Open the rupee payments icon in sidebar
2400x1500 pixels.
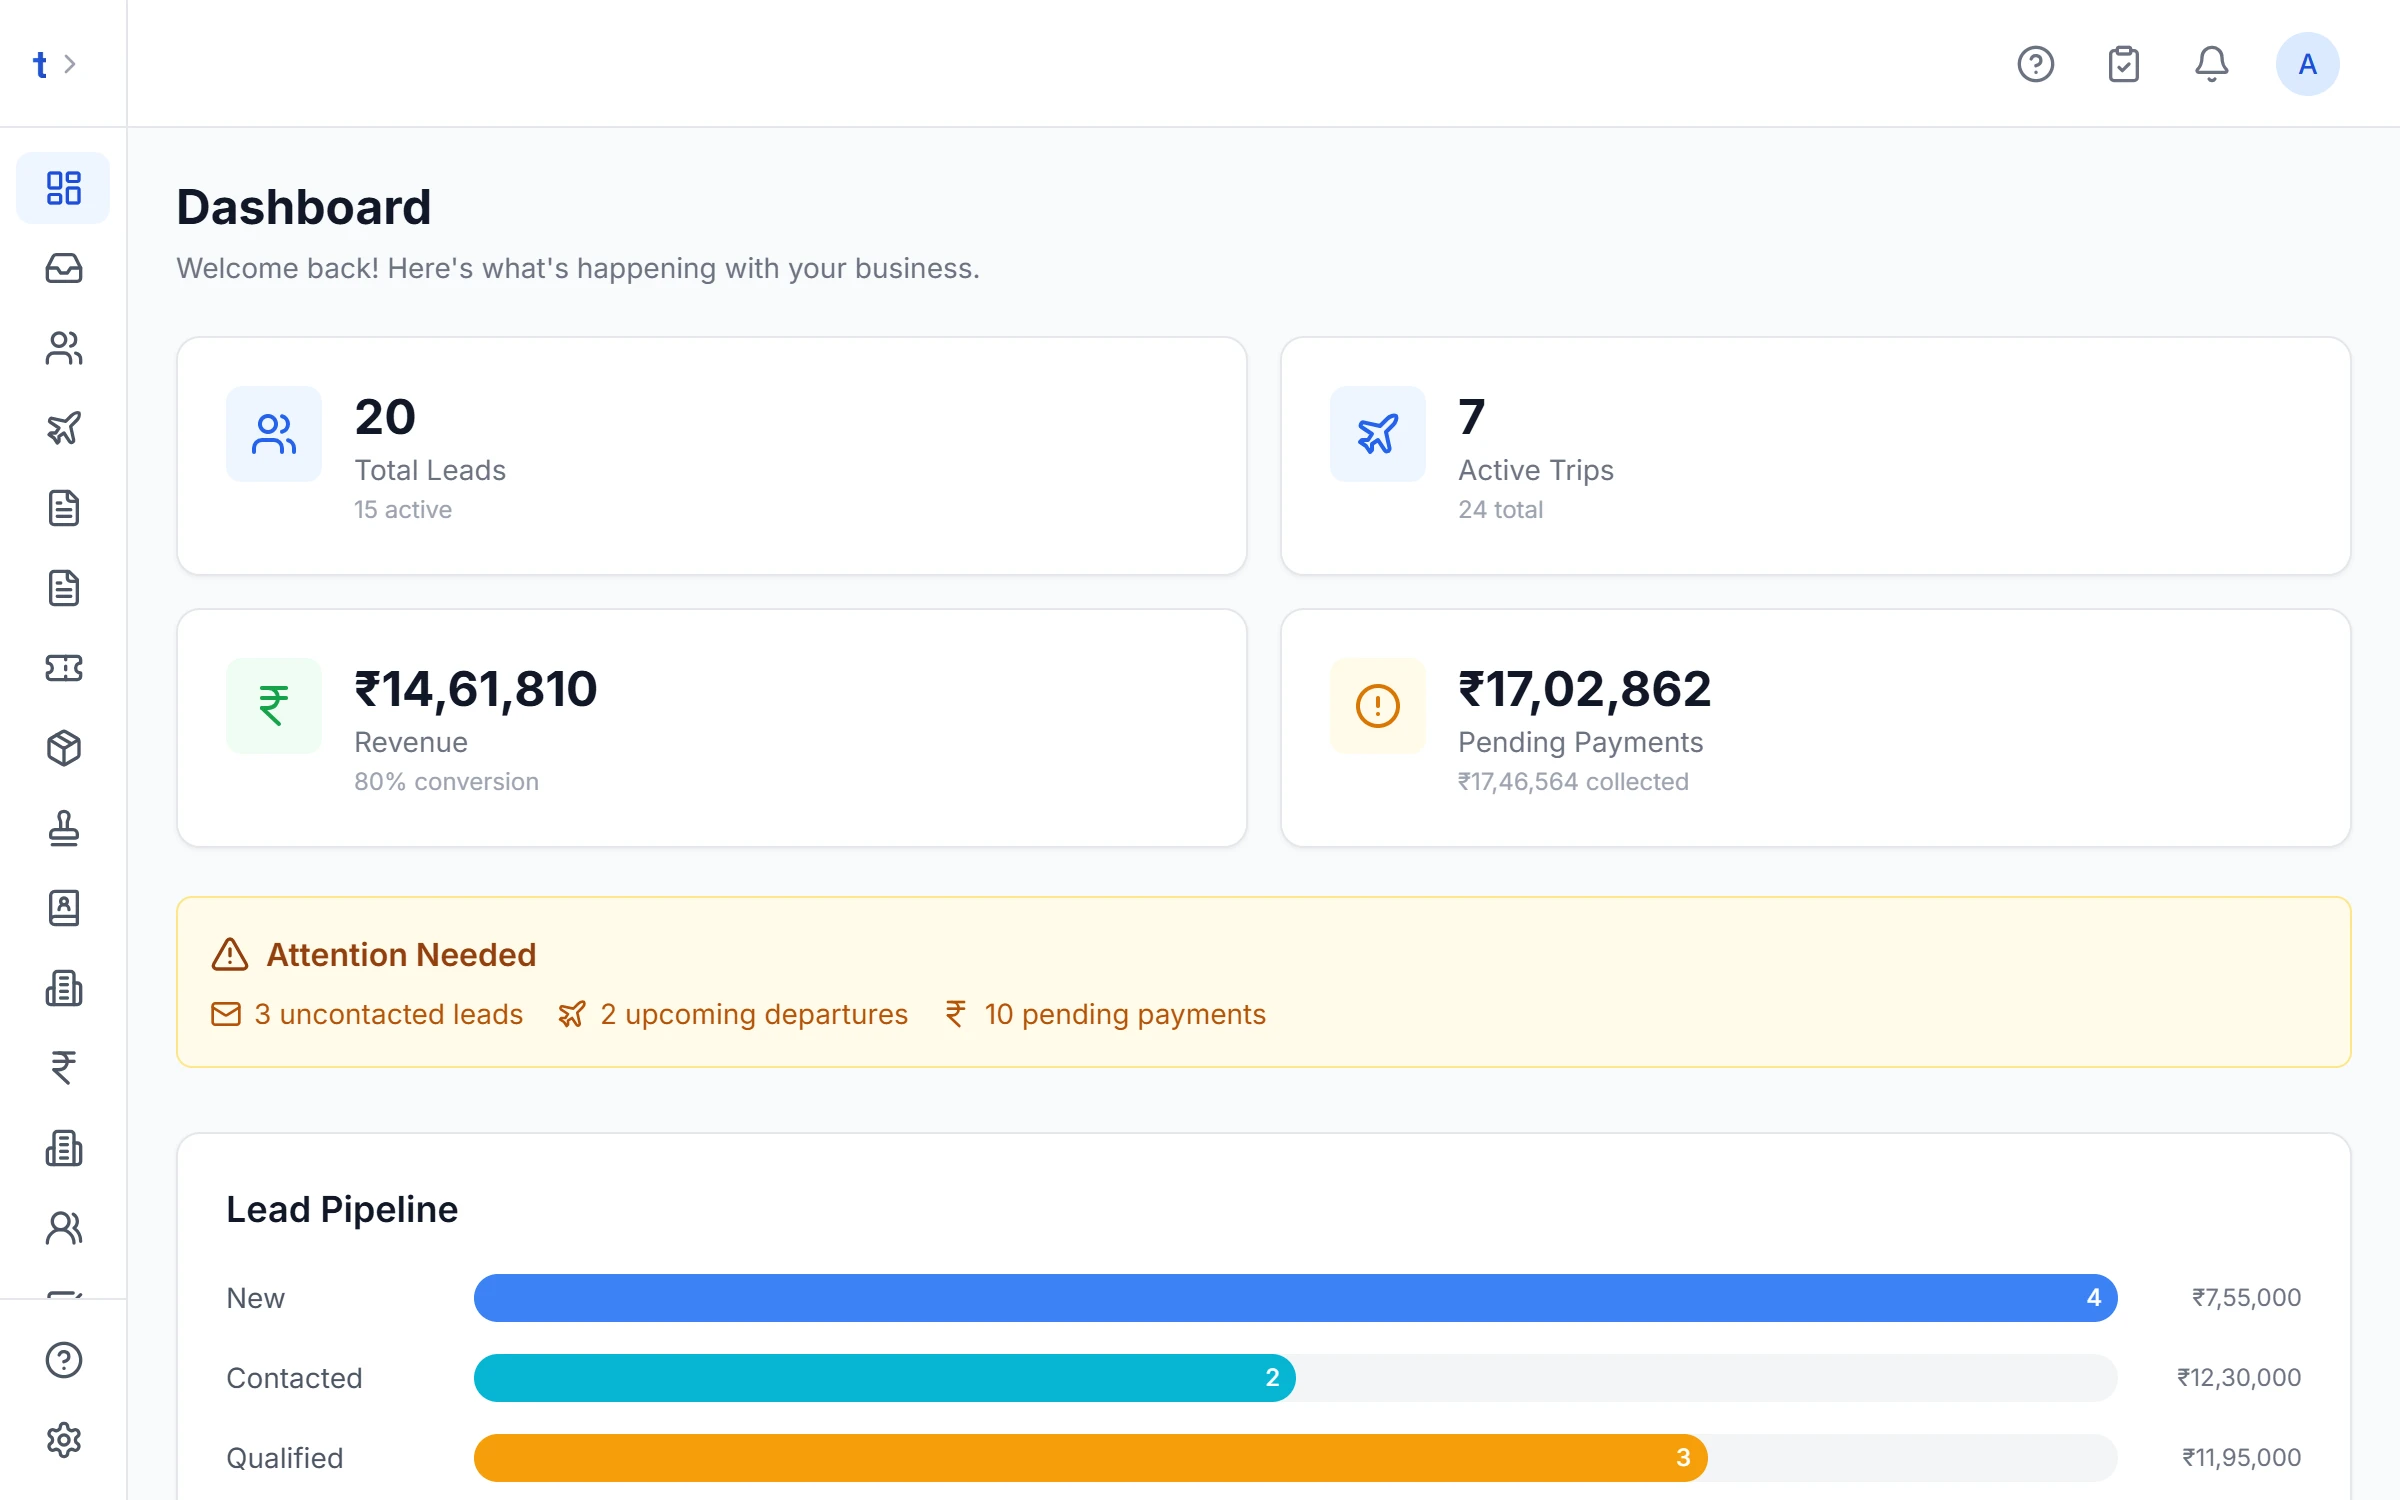tap(63, 1068)
